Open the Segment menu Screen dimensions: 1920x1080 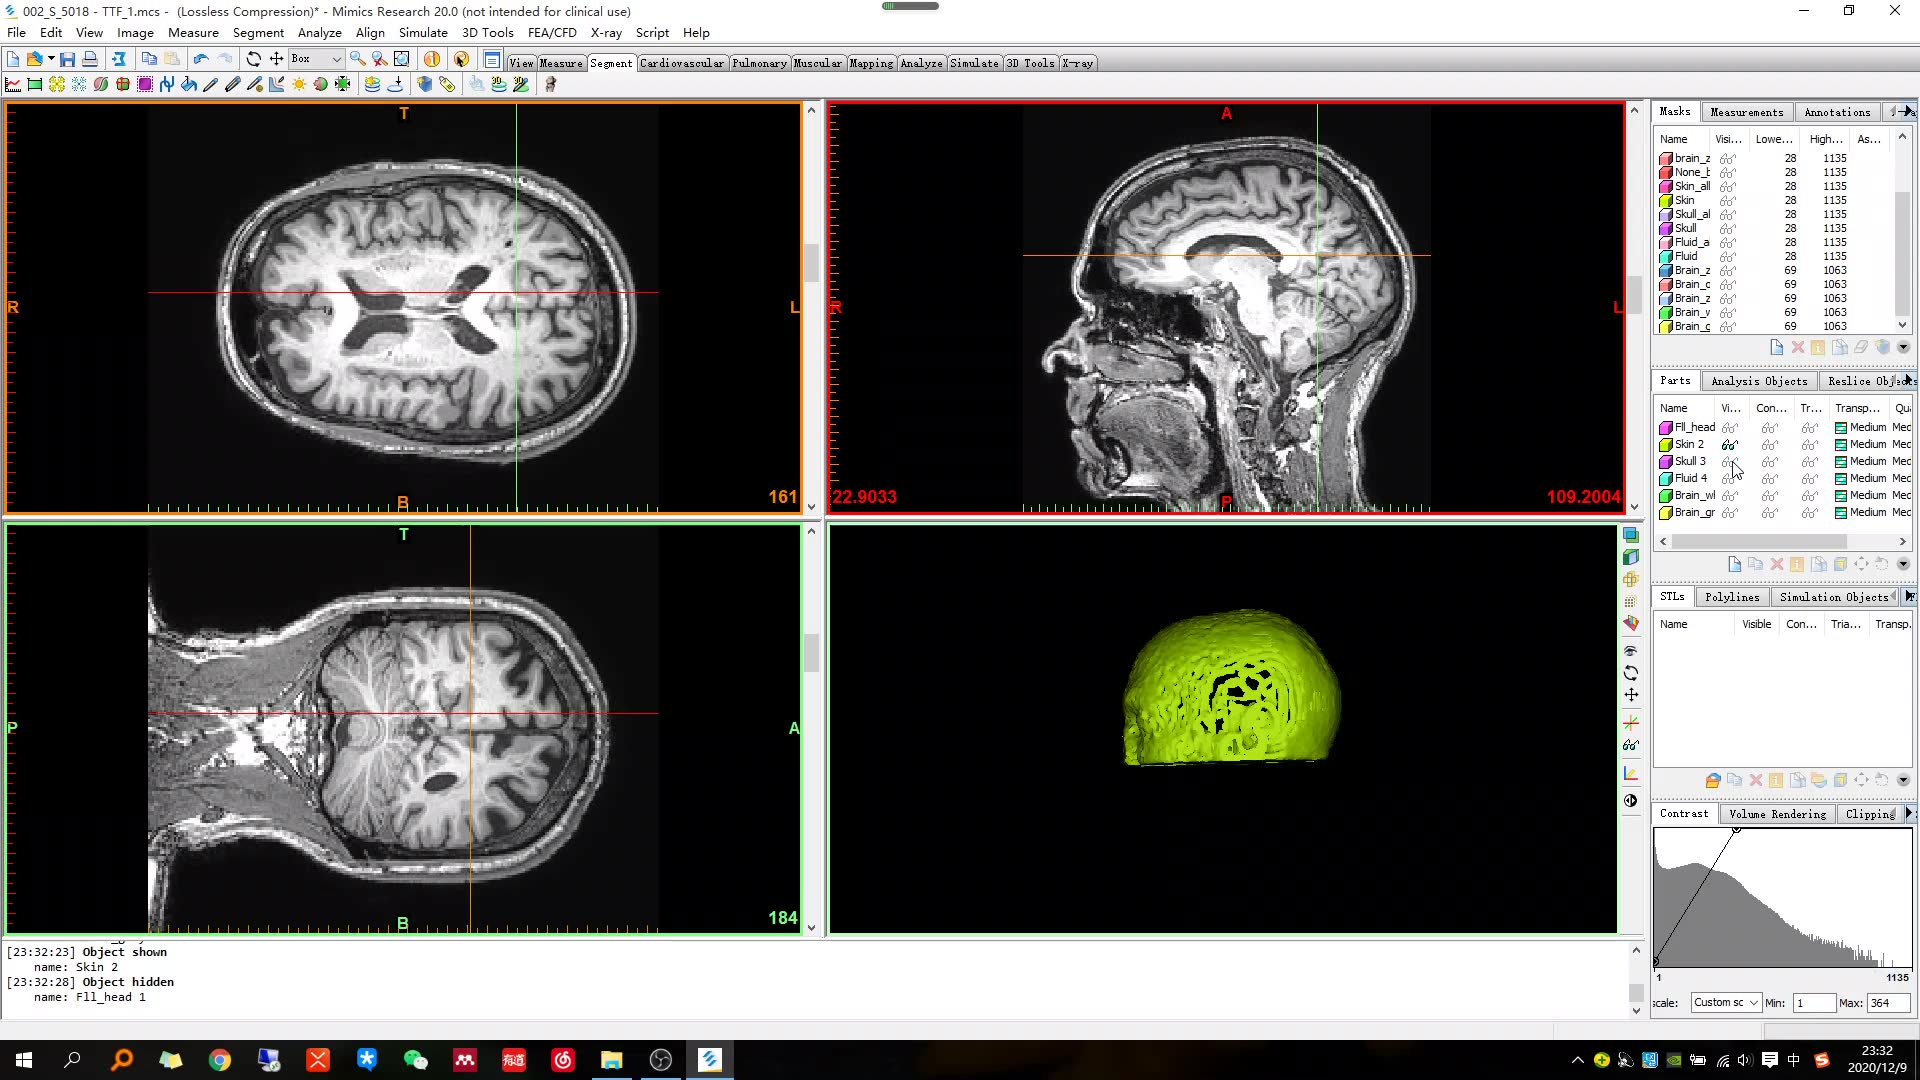258,33
